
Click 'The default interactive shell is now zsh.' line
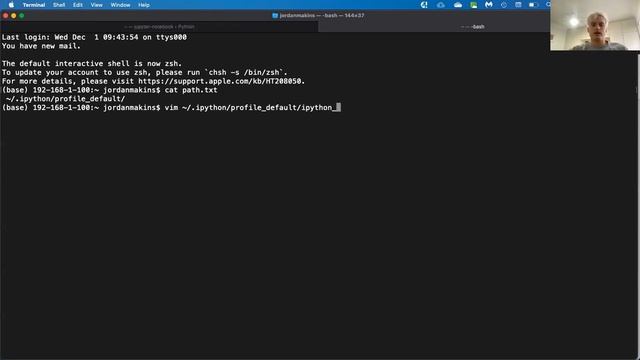(92, 64)
